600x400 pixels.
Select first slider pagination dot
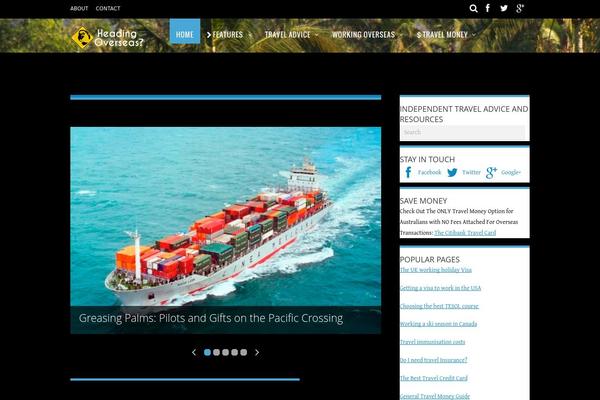(207, 352)
